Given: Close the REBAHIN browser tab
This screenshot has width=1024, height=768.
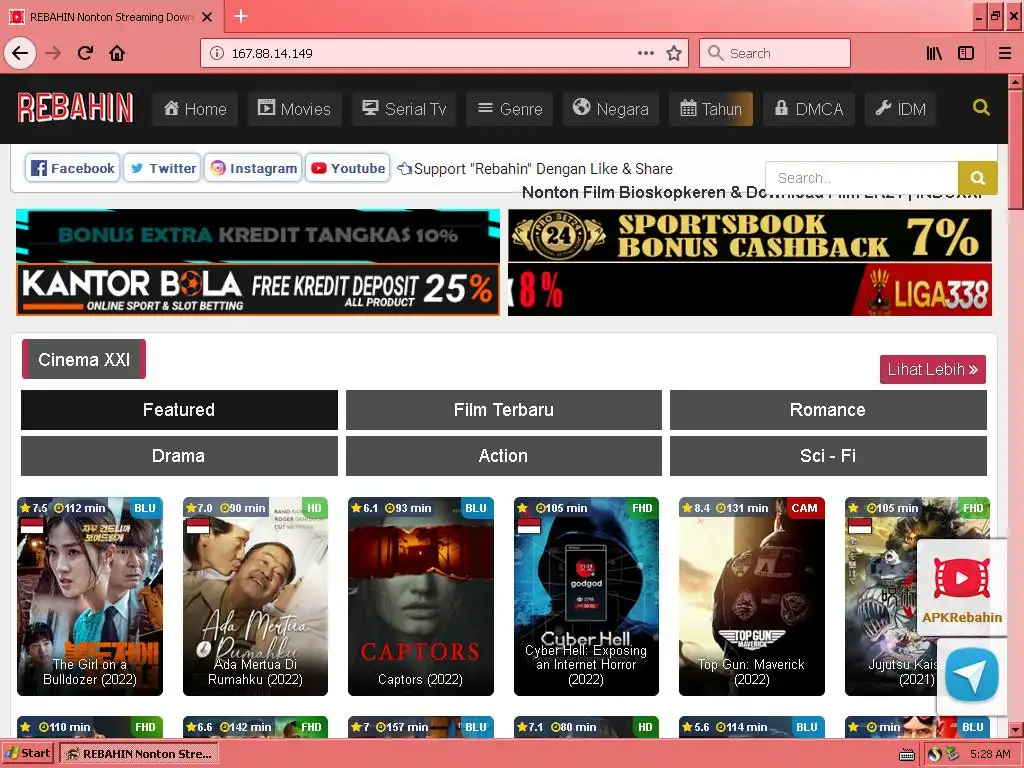Looking at the screenshot, I should coord(207,17).
